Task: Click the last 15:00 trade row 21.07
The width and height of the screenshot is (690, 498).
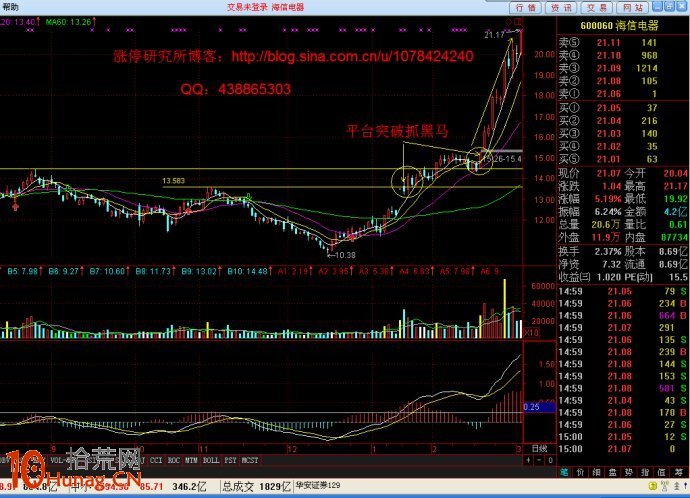Action: (x=624, y=449)
